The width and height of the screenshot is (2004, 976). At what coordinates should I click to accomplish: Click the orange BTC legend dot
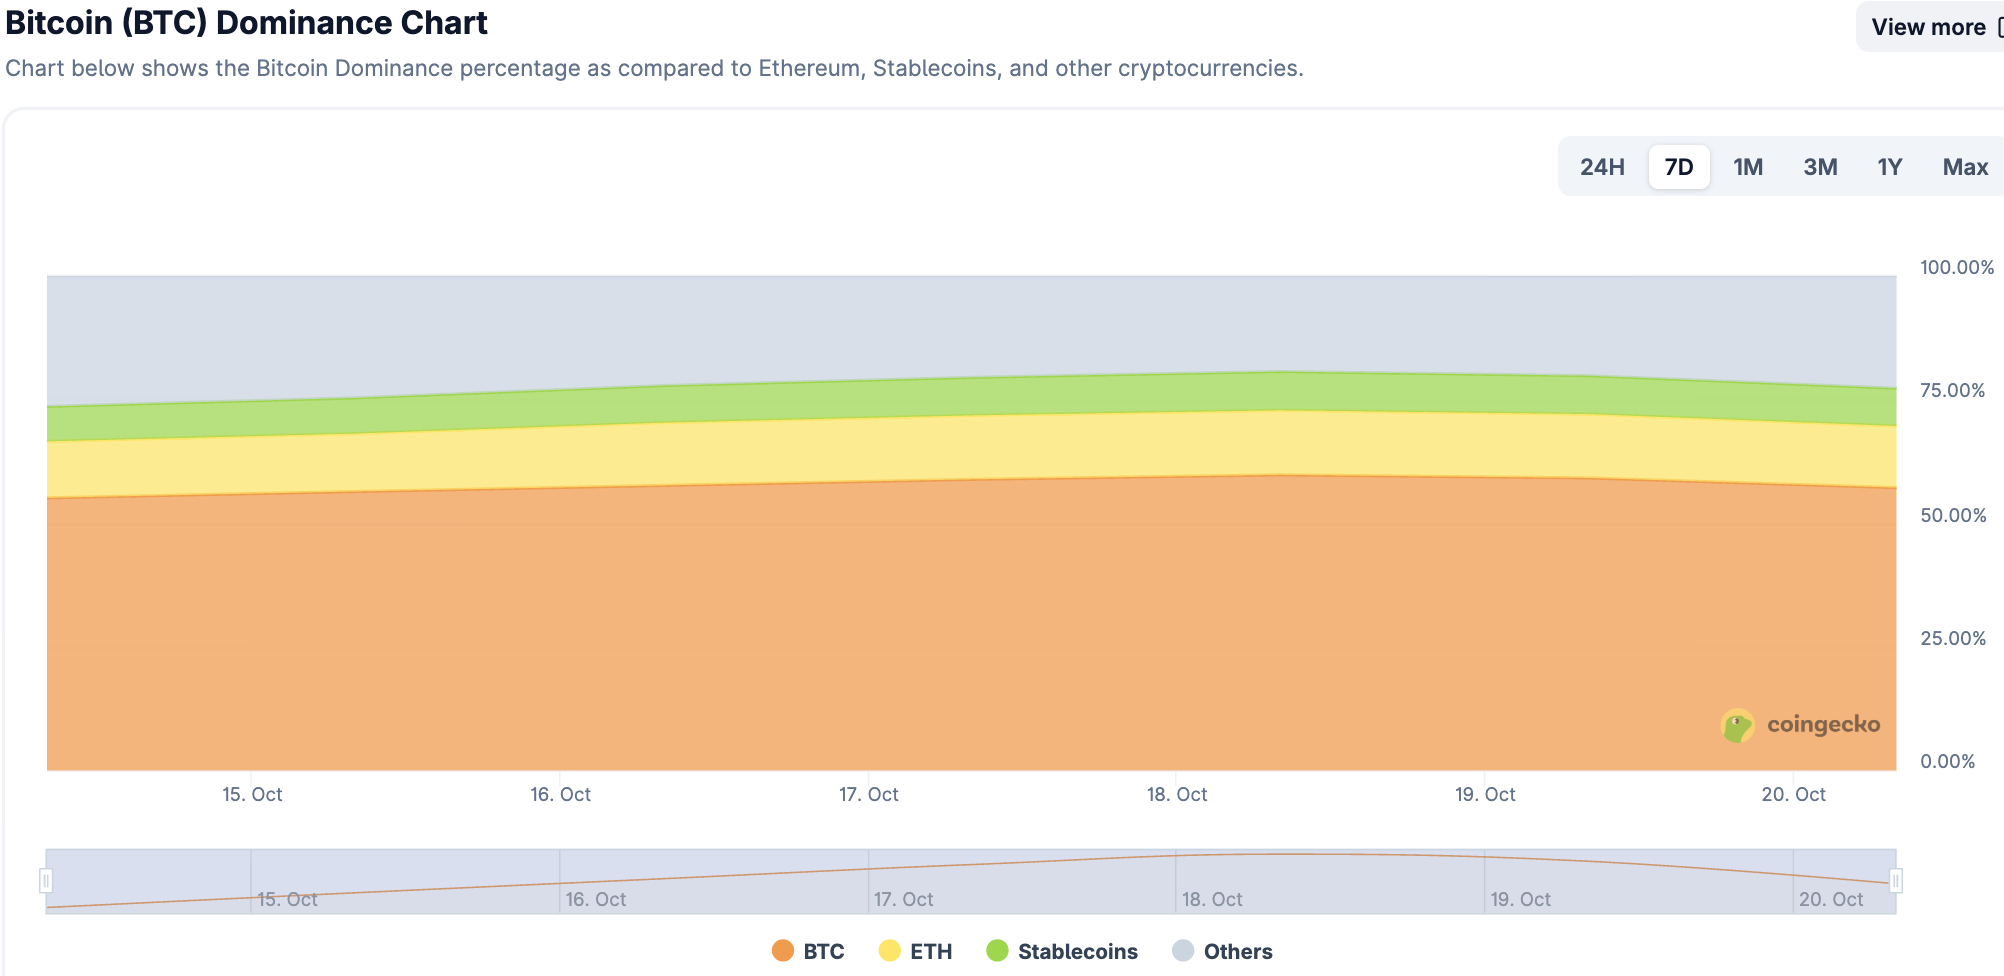tap(781, 951)
